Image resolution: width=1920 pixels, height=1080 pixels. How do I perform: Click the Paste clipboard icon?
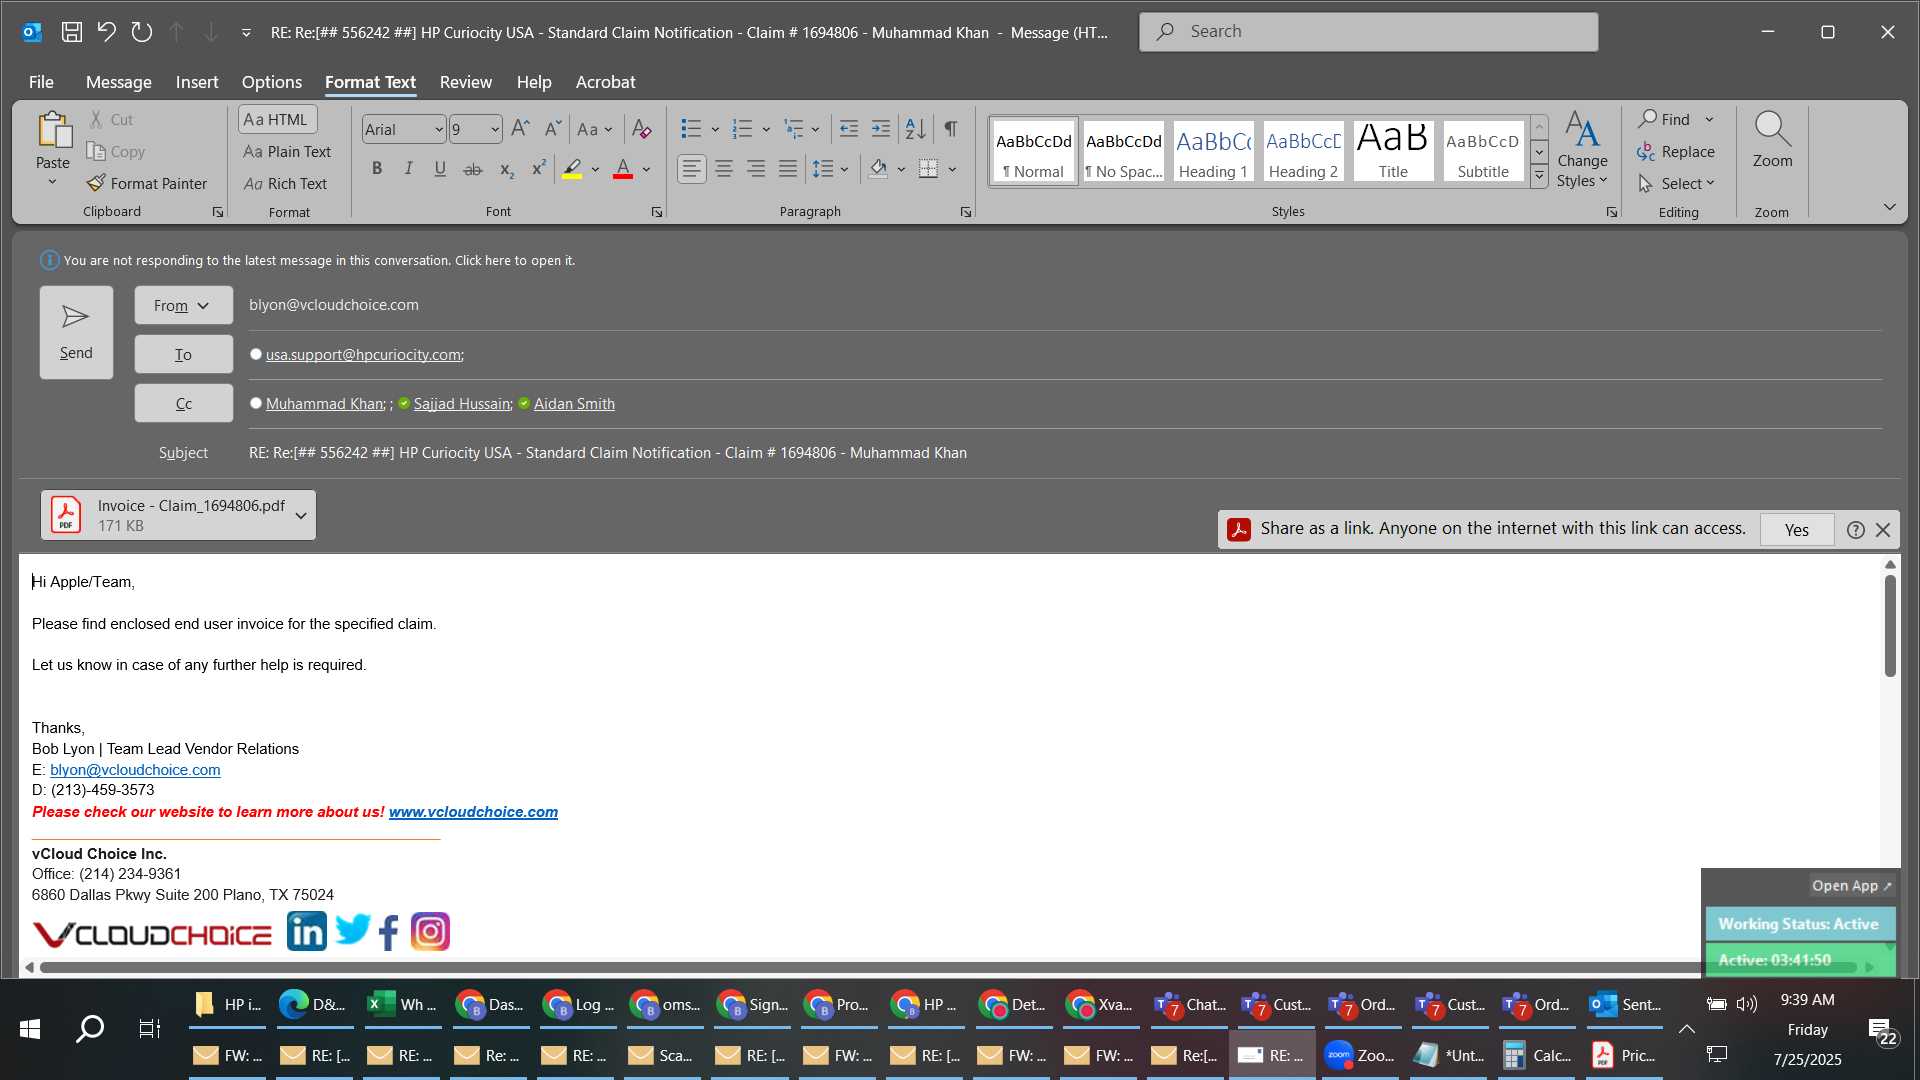point(53,131)
